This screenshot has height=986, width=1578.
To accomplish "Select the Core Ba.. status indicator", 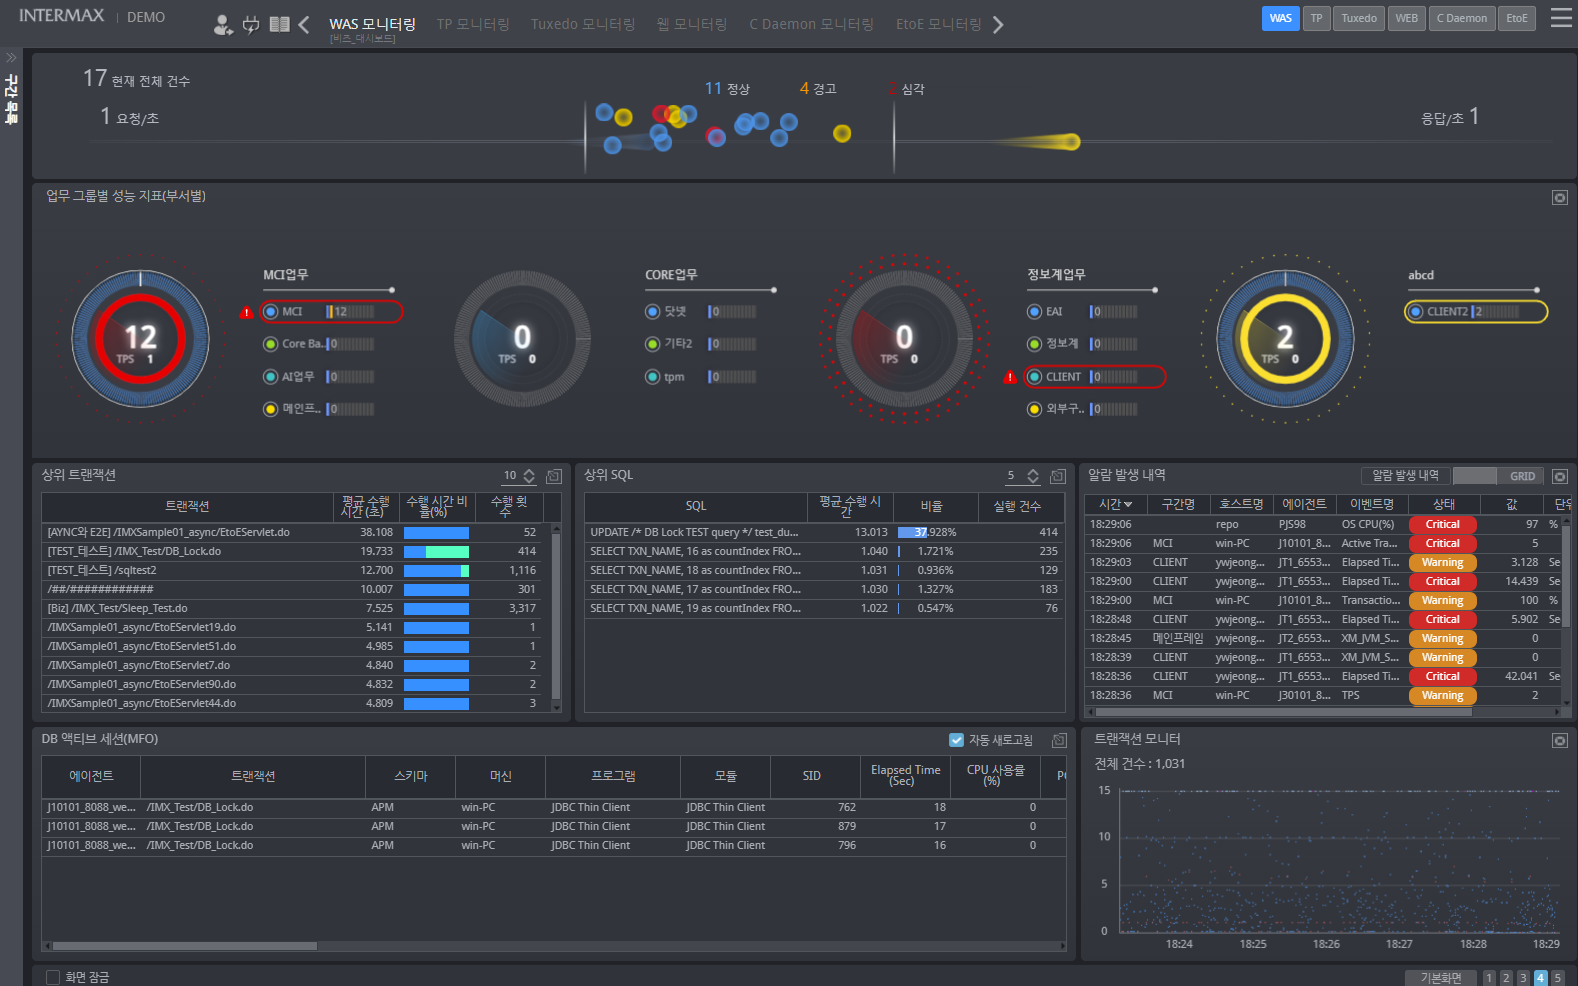I will [x=270, y=344].
